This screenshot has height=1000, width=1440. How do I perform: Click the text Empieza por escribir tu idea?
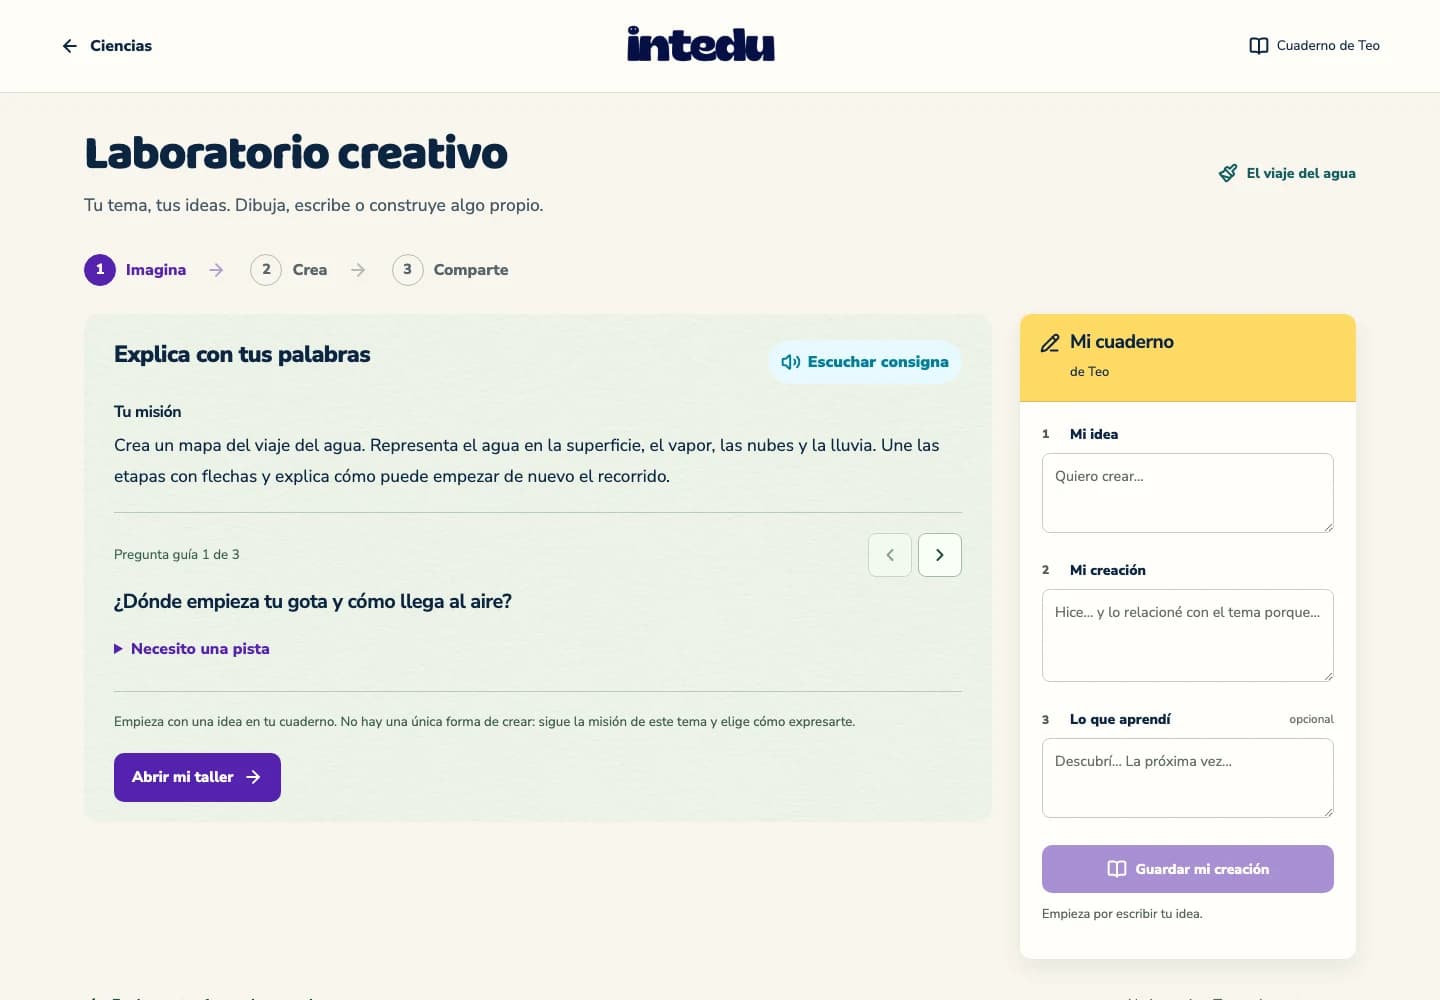tap(1122, 914)
